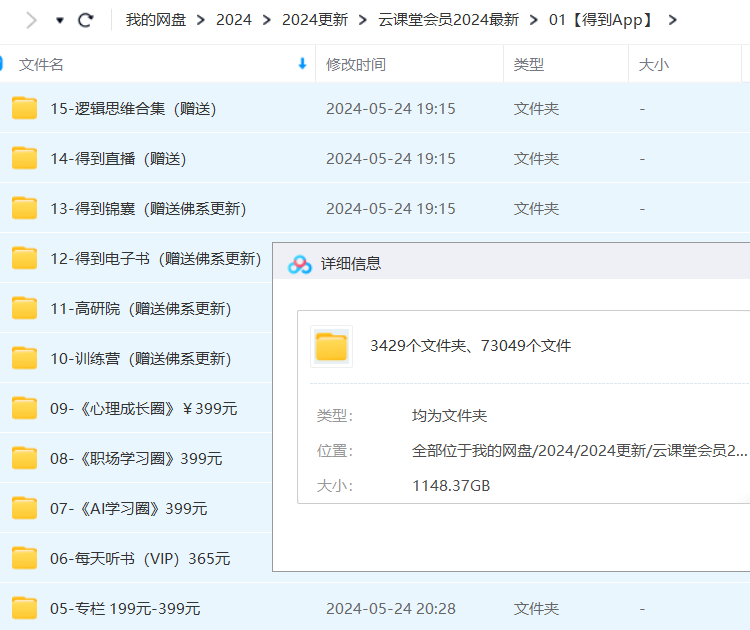Select the 09-《心理成长圈》 folder icon
This screenshot has width=750, height=630.
[25, 408]
